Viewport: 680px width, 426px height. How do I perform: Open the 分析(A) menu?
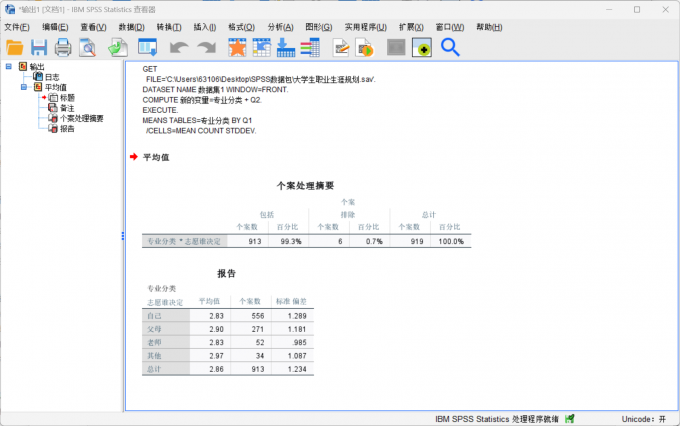point(281,26)
